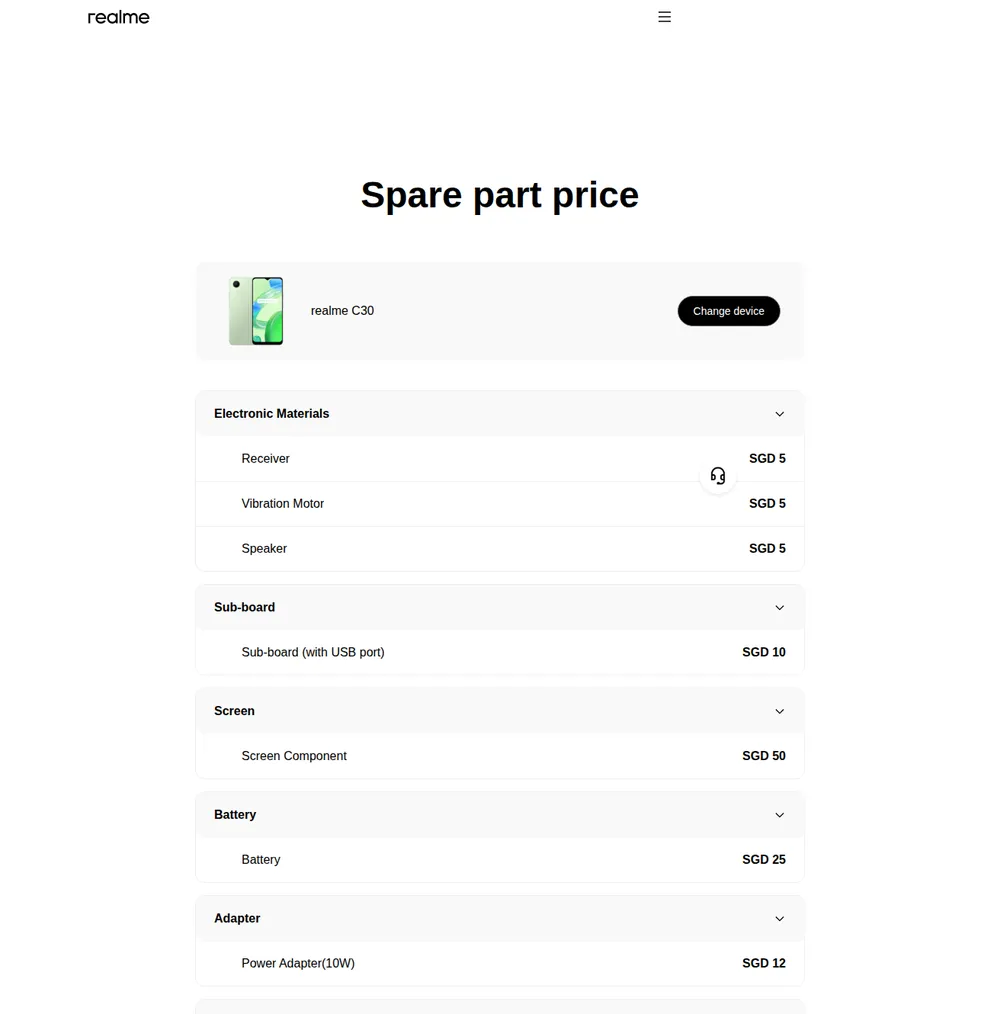1000x1014 pixels.
Task: Click the Electronic Materials header
Action: click(499, 414)
